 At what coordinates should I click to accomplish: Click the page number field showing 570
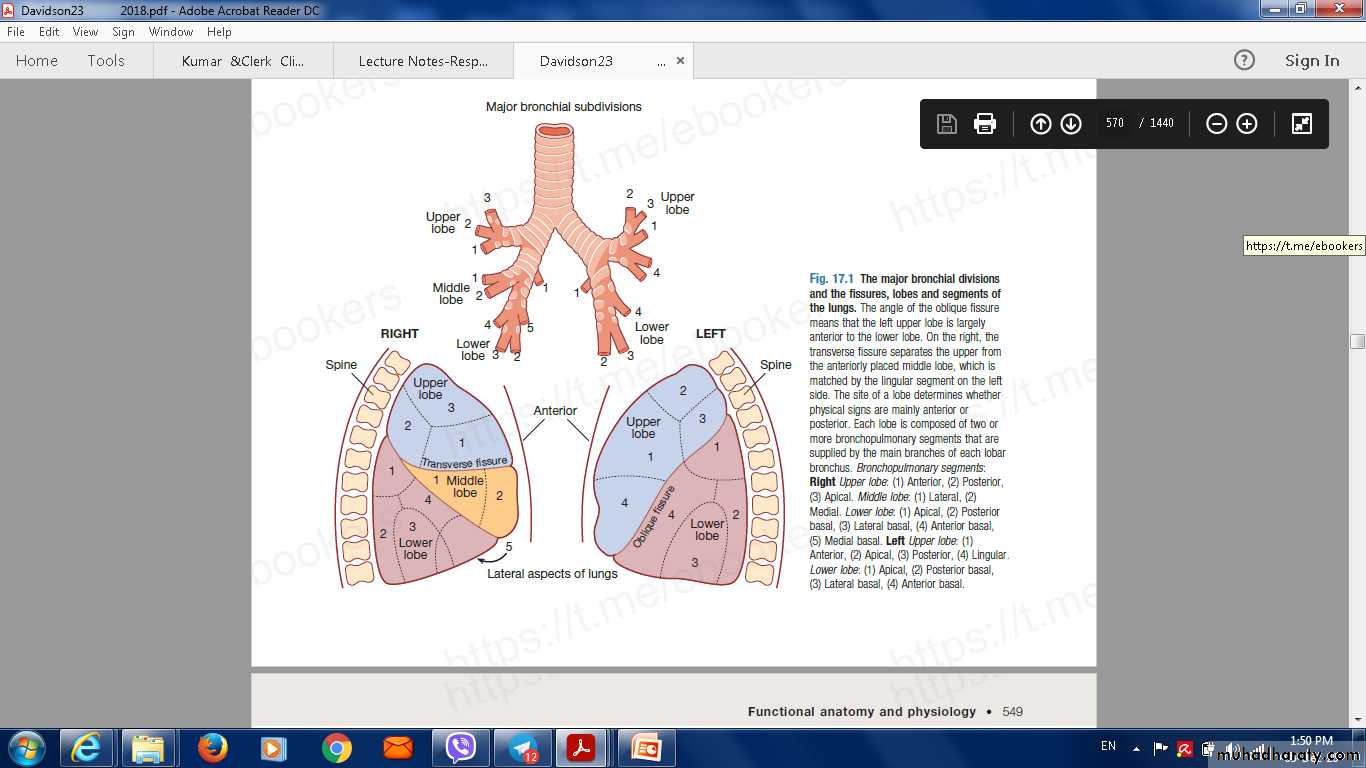[1115, 124]
